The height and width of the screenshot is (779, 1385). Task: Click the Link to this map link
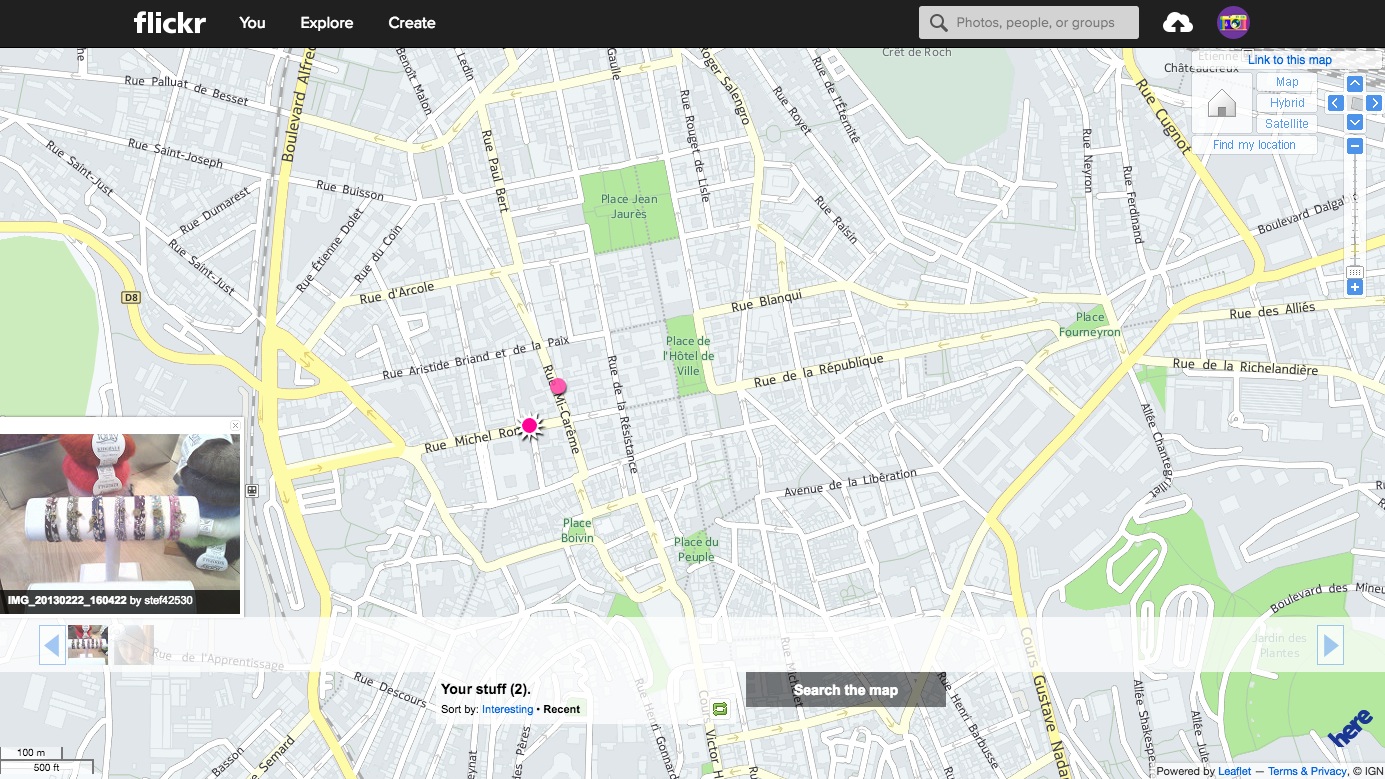1289,59
